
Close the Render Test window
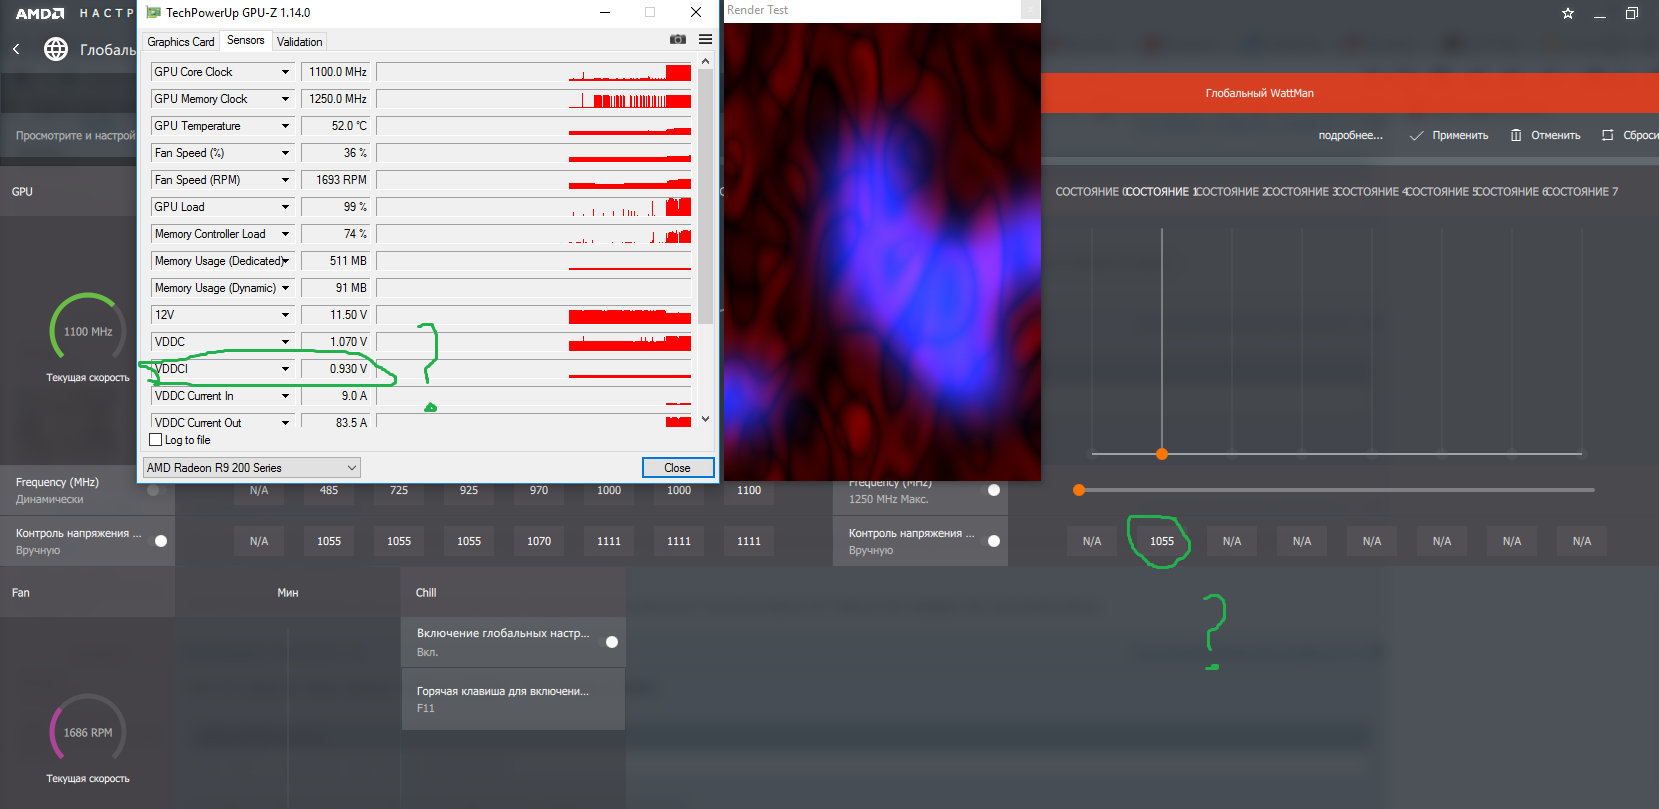point(1030,9)
